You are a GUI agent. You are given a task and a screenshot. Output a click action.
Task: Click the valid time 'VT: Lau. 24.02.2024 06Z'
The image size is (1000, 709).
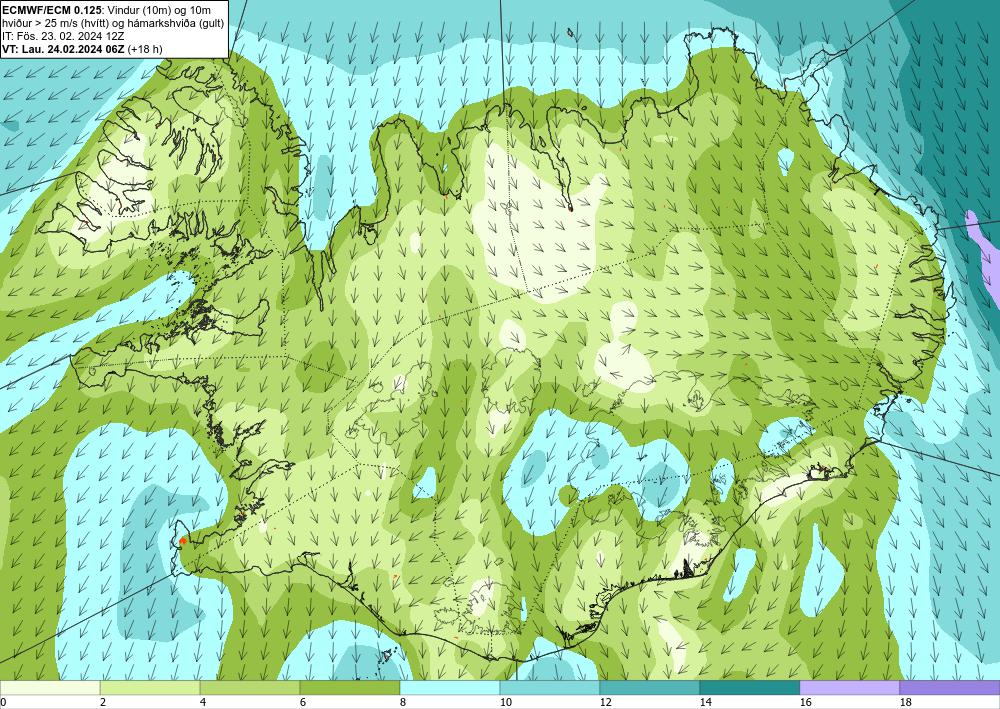(64, 49)
